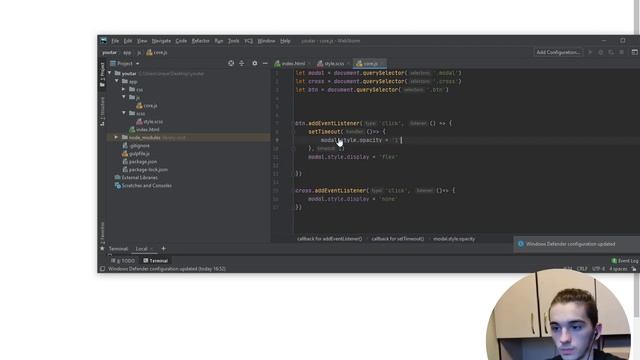Image resolution: width=640 pixels, height=360 pixels.
Task: Select External Libraries node
Action: (x=136, y=178)
